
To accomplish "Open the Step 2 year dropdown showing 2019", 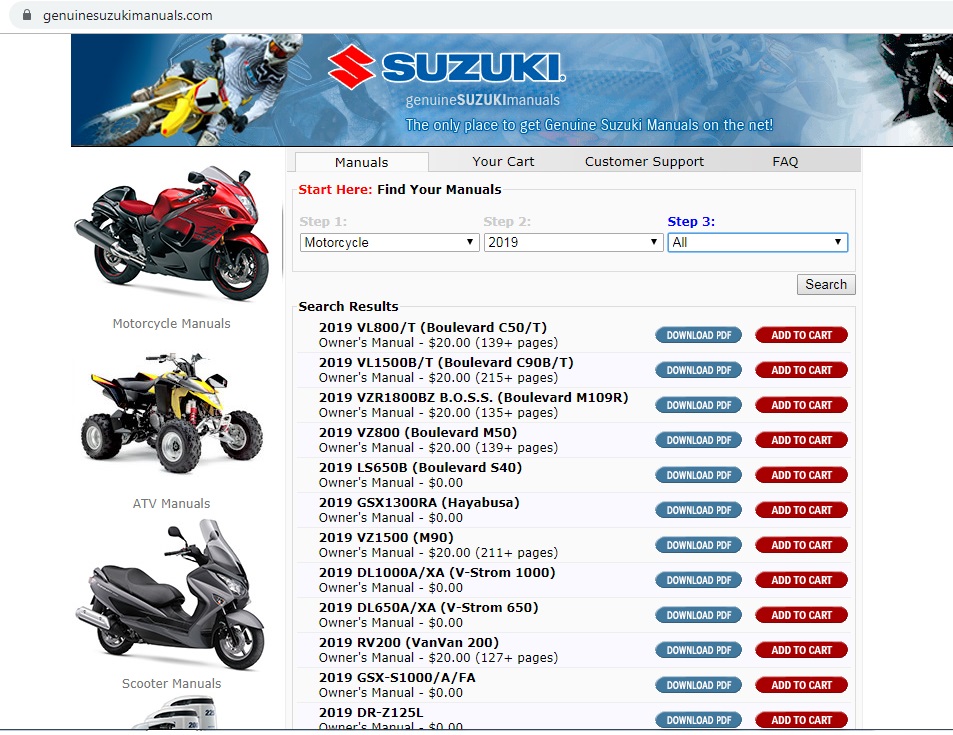I will [x=573, y=243].
